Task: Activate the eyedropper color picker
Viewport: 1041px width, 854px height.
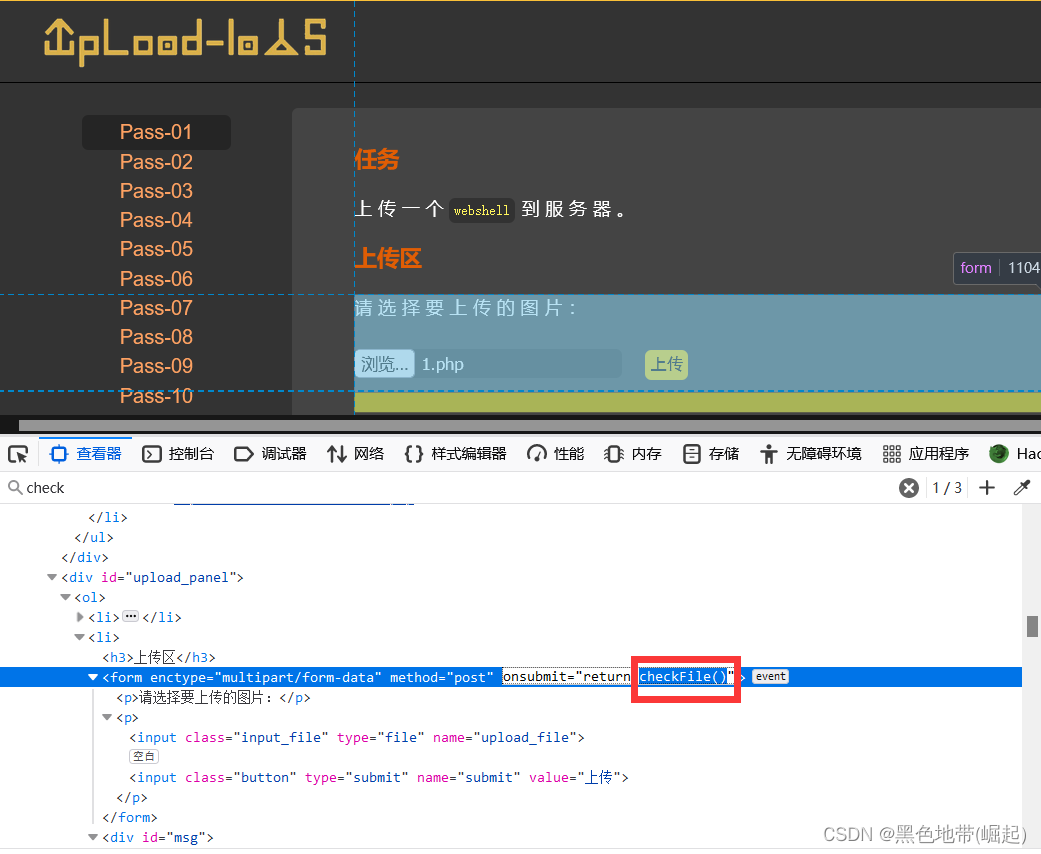Action: point(1022,488)
